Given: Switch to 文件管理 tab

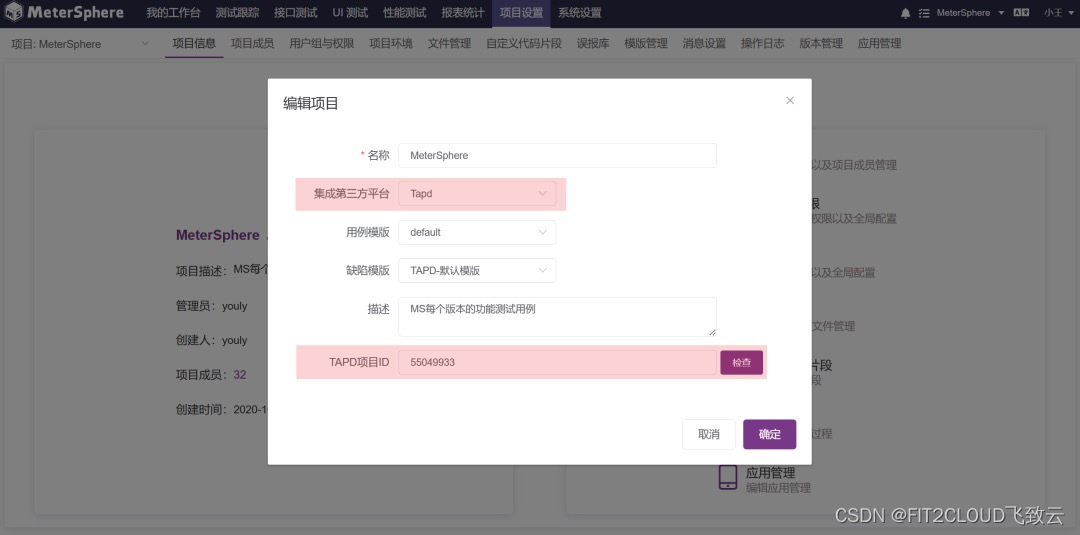Looking at the screenshot, I should (449, 43).
